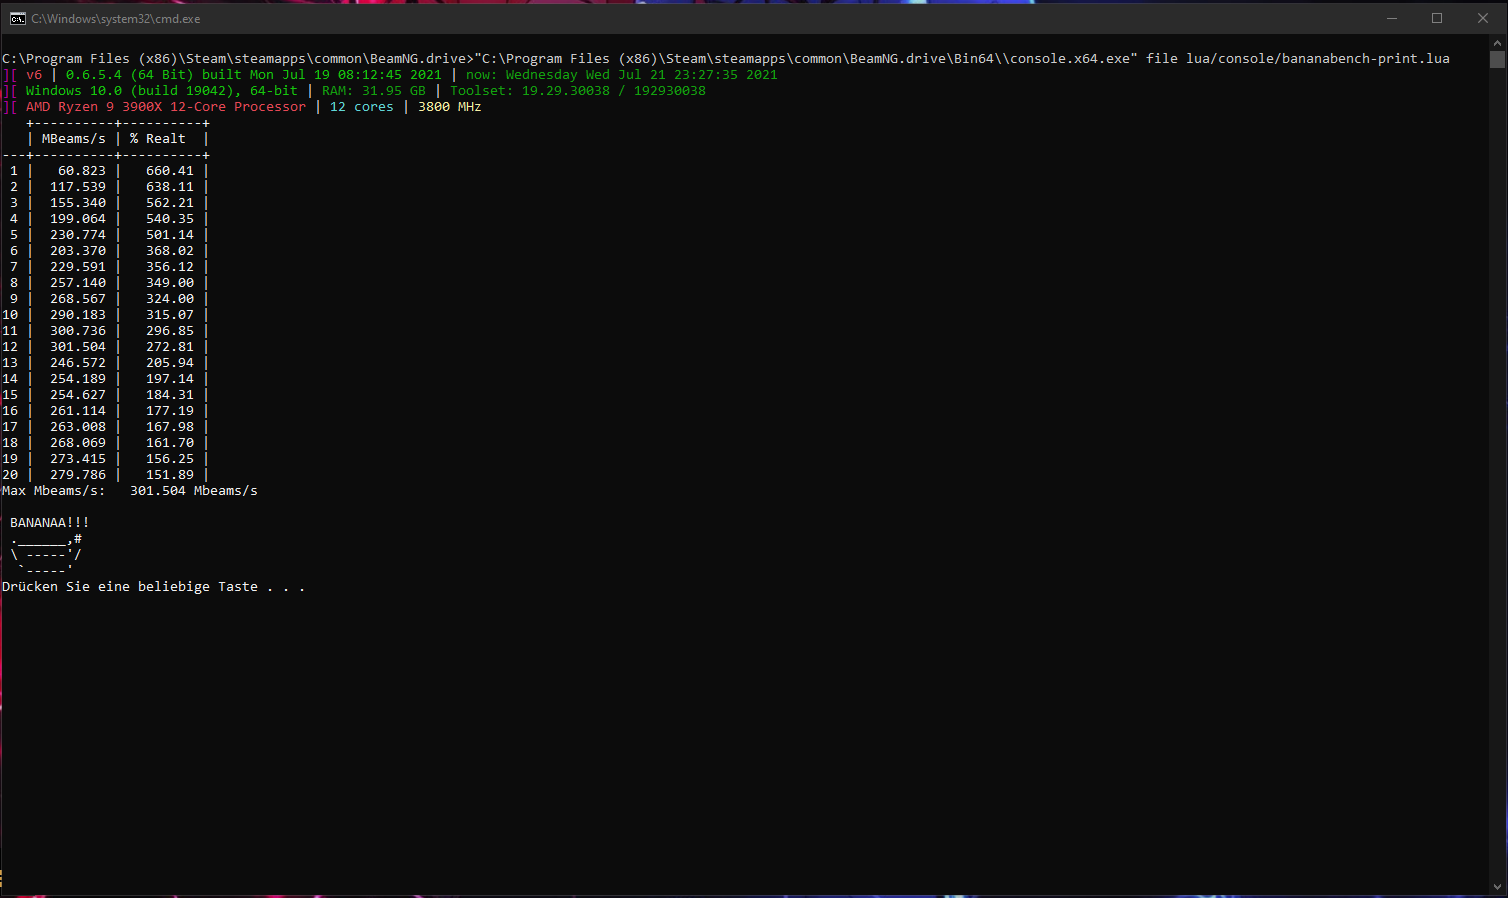This screenshot has height=898, width=1508.
Task: Click the '3800 MHz' text
Action: pos(450,107)
